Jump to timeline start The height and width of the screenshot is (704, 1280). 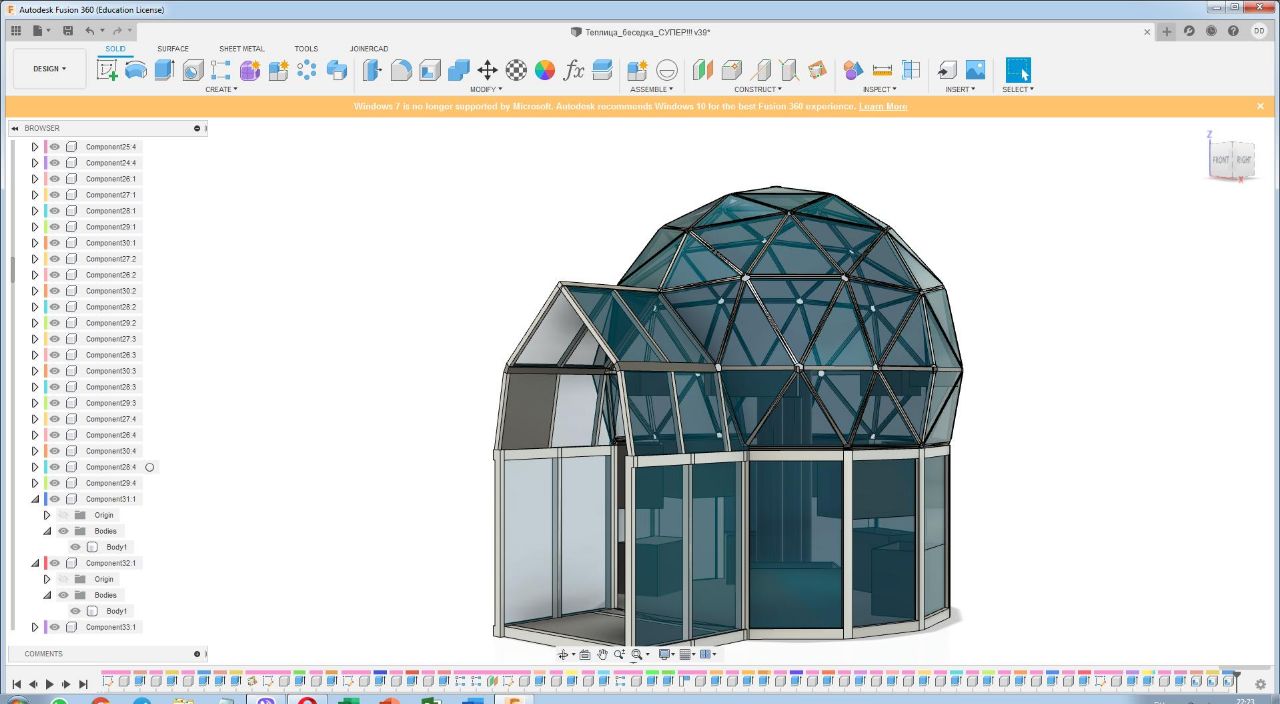tap(16, 684)
